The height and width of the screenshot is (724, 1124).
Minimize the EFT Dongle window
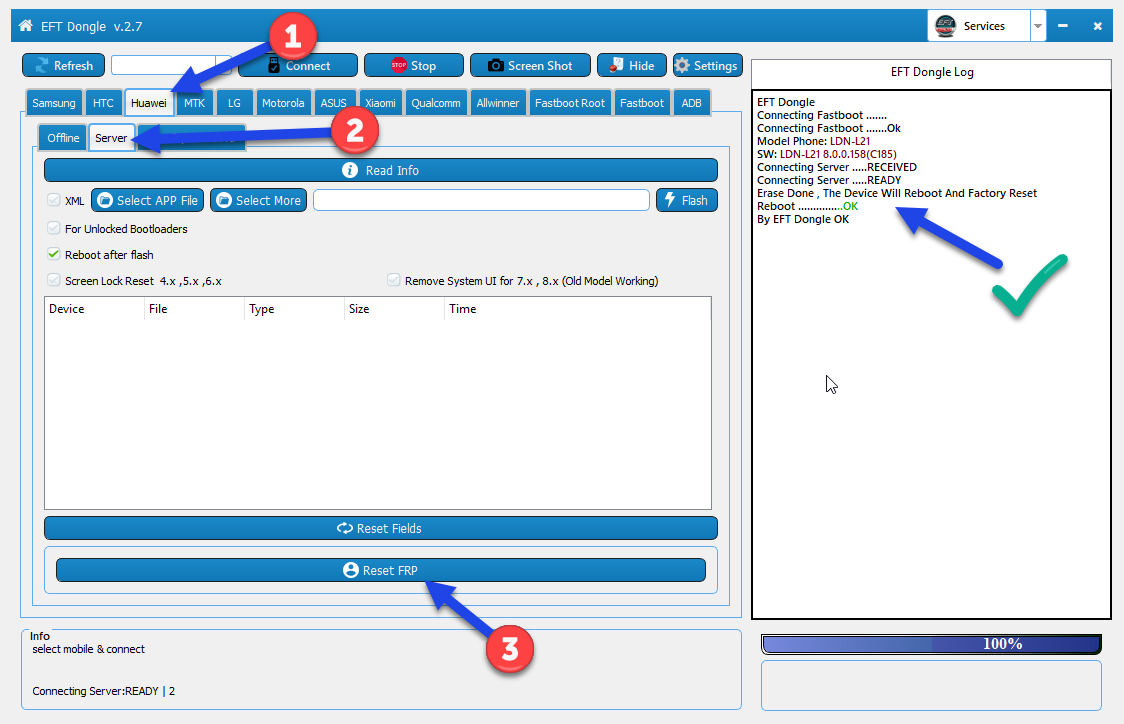tap(1063, 26)
